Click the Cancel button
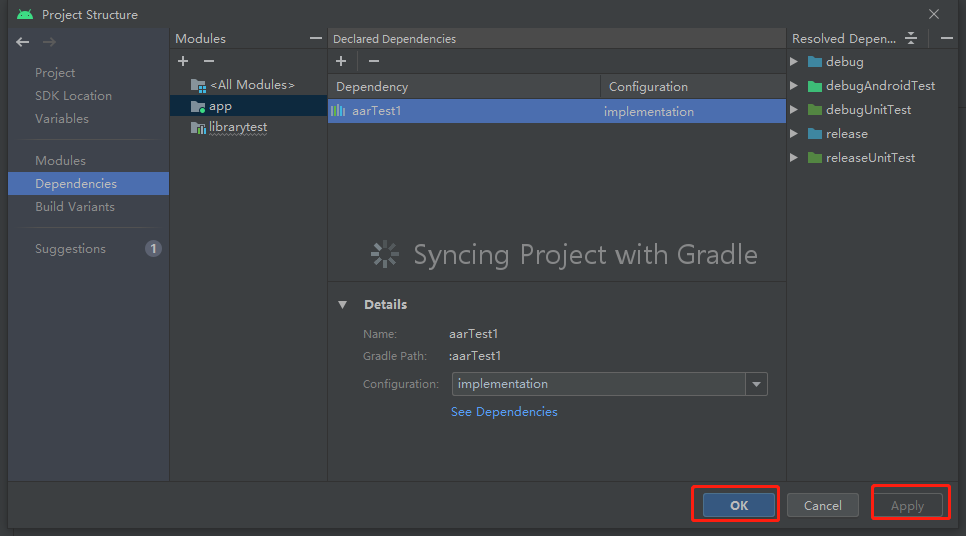Image resolution: width=966 pixels, height=536 pixels. coord(822,505)
